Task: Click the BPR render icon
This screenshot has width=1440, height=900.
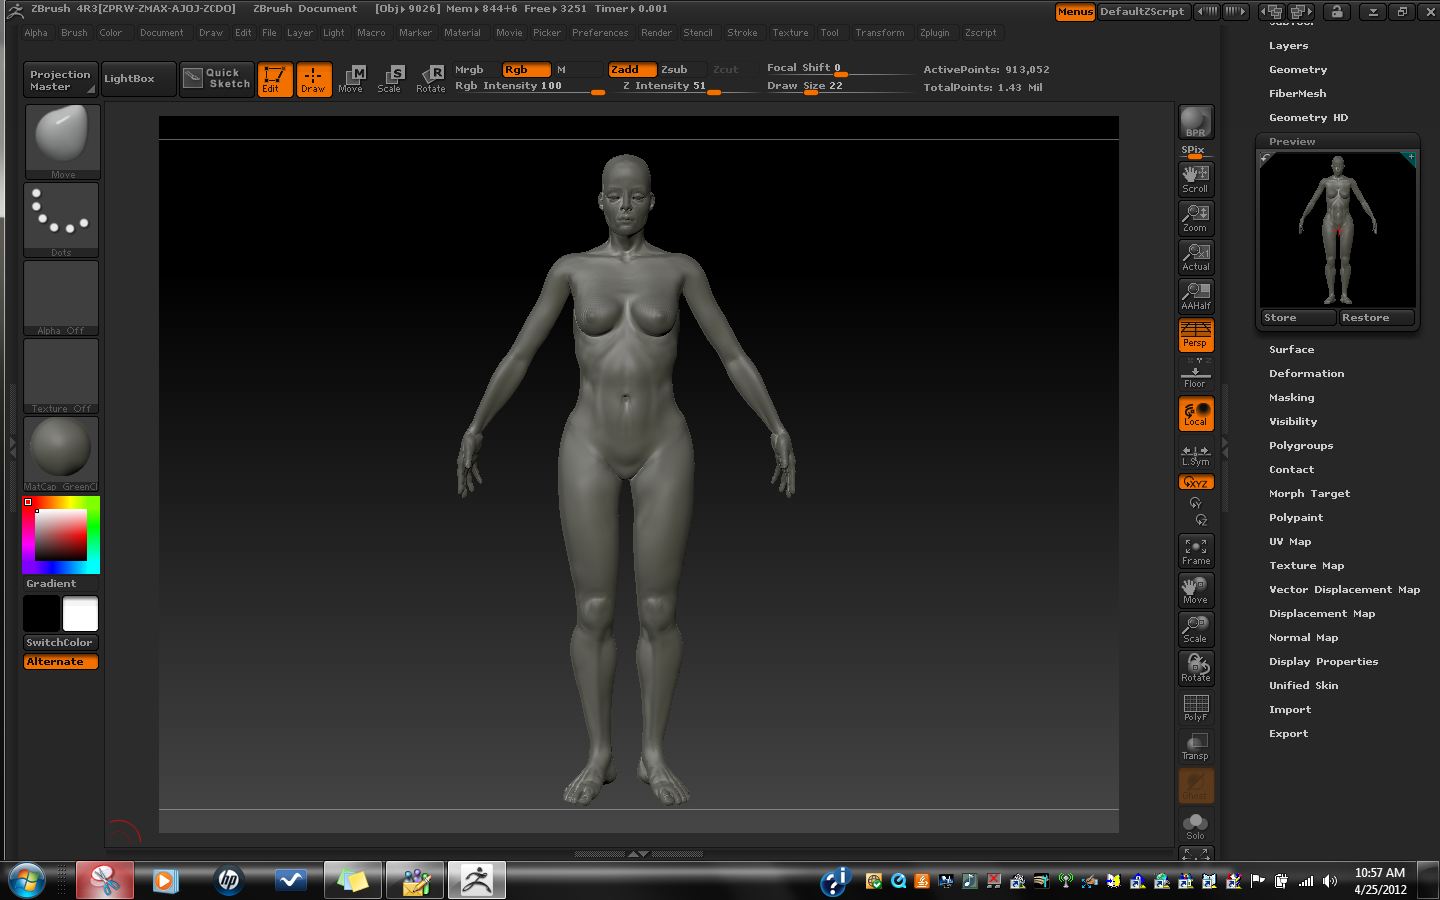Action: click(1195, 123)
